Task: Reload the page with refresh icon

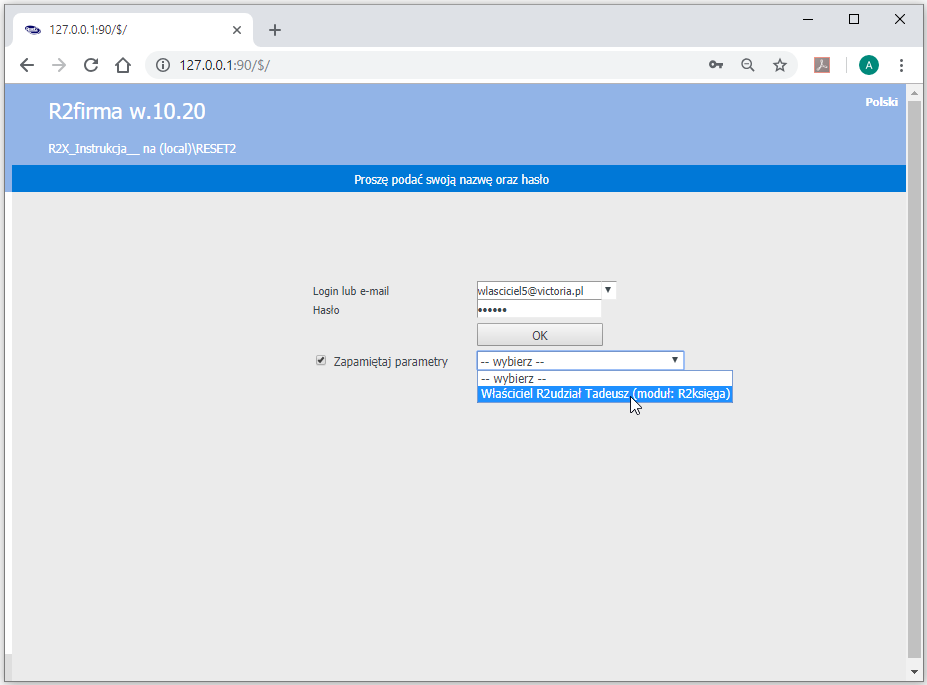Action: tap(91, 65)
